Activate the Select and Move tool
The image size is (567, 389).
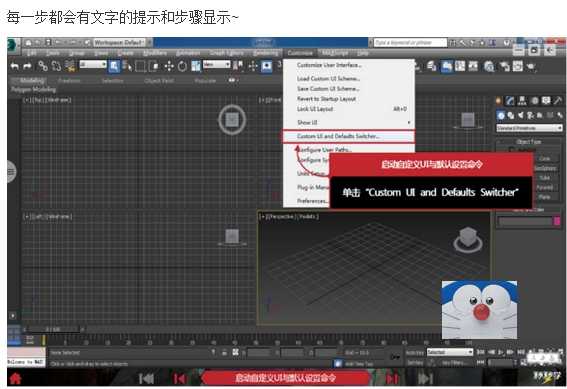coord(169,66)
